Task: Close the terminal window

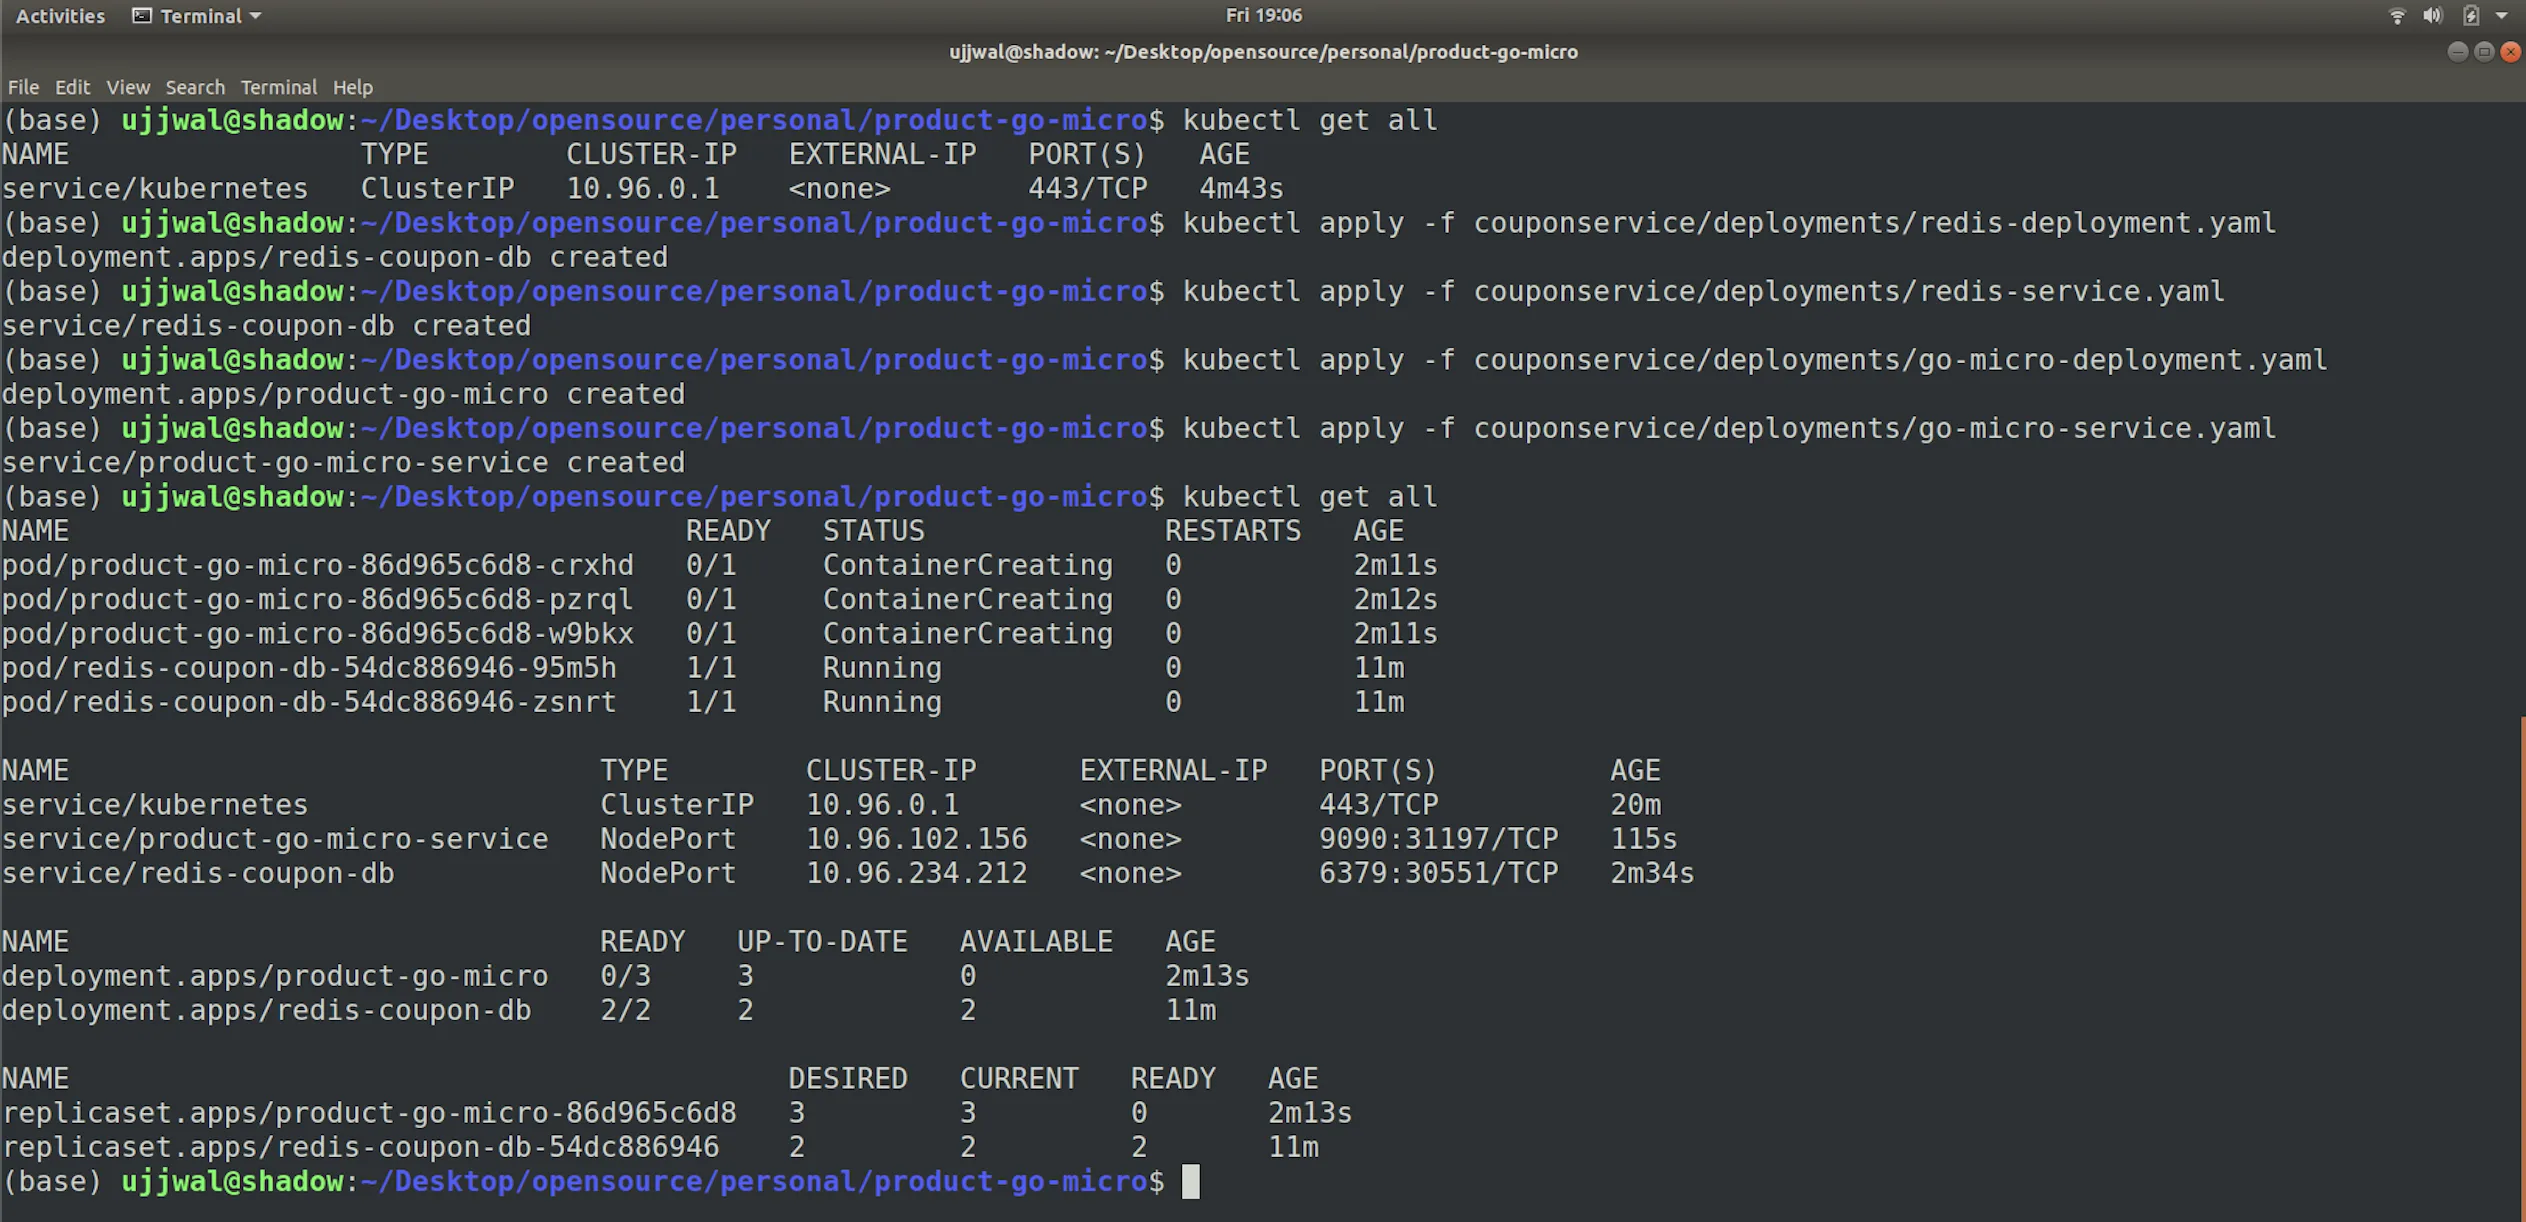Action: pos(2510,52)
